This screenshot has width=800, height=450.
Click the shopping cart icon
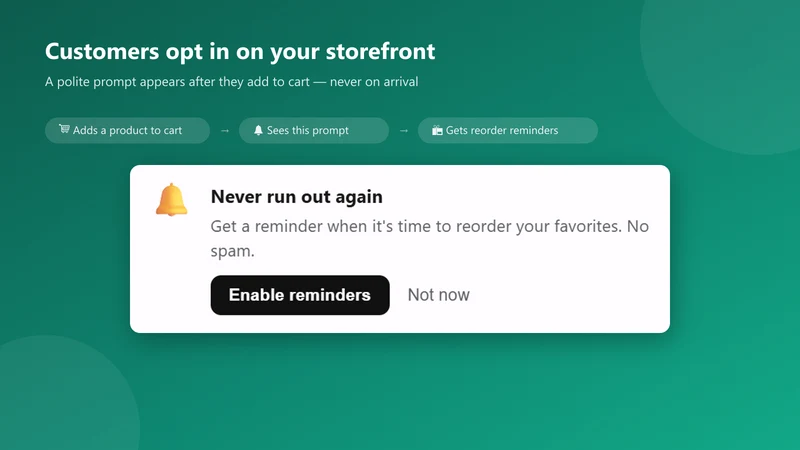(x=64, y=129)
